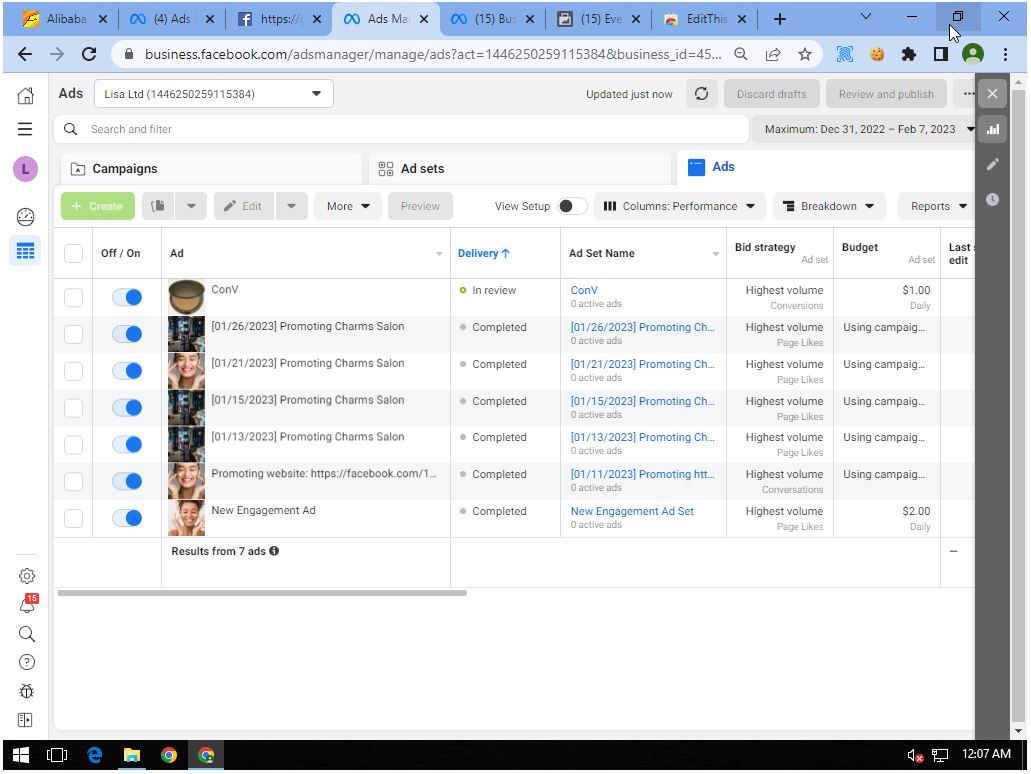Open the Columns: Performance dropdown
Viewport: 1031px width, 774px height.
pos(679,206)
